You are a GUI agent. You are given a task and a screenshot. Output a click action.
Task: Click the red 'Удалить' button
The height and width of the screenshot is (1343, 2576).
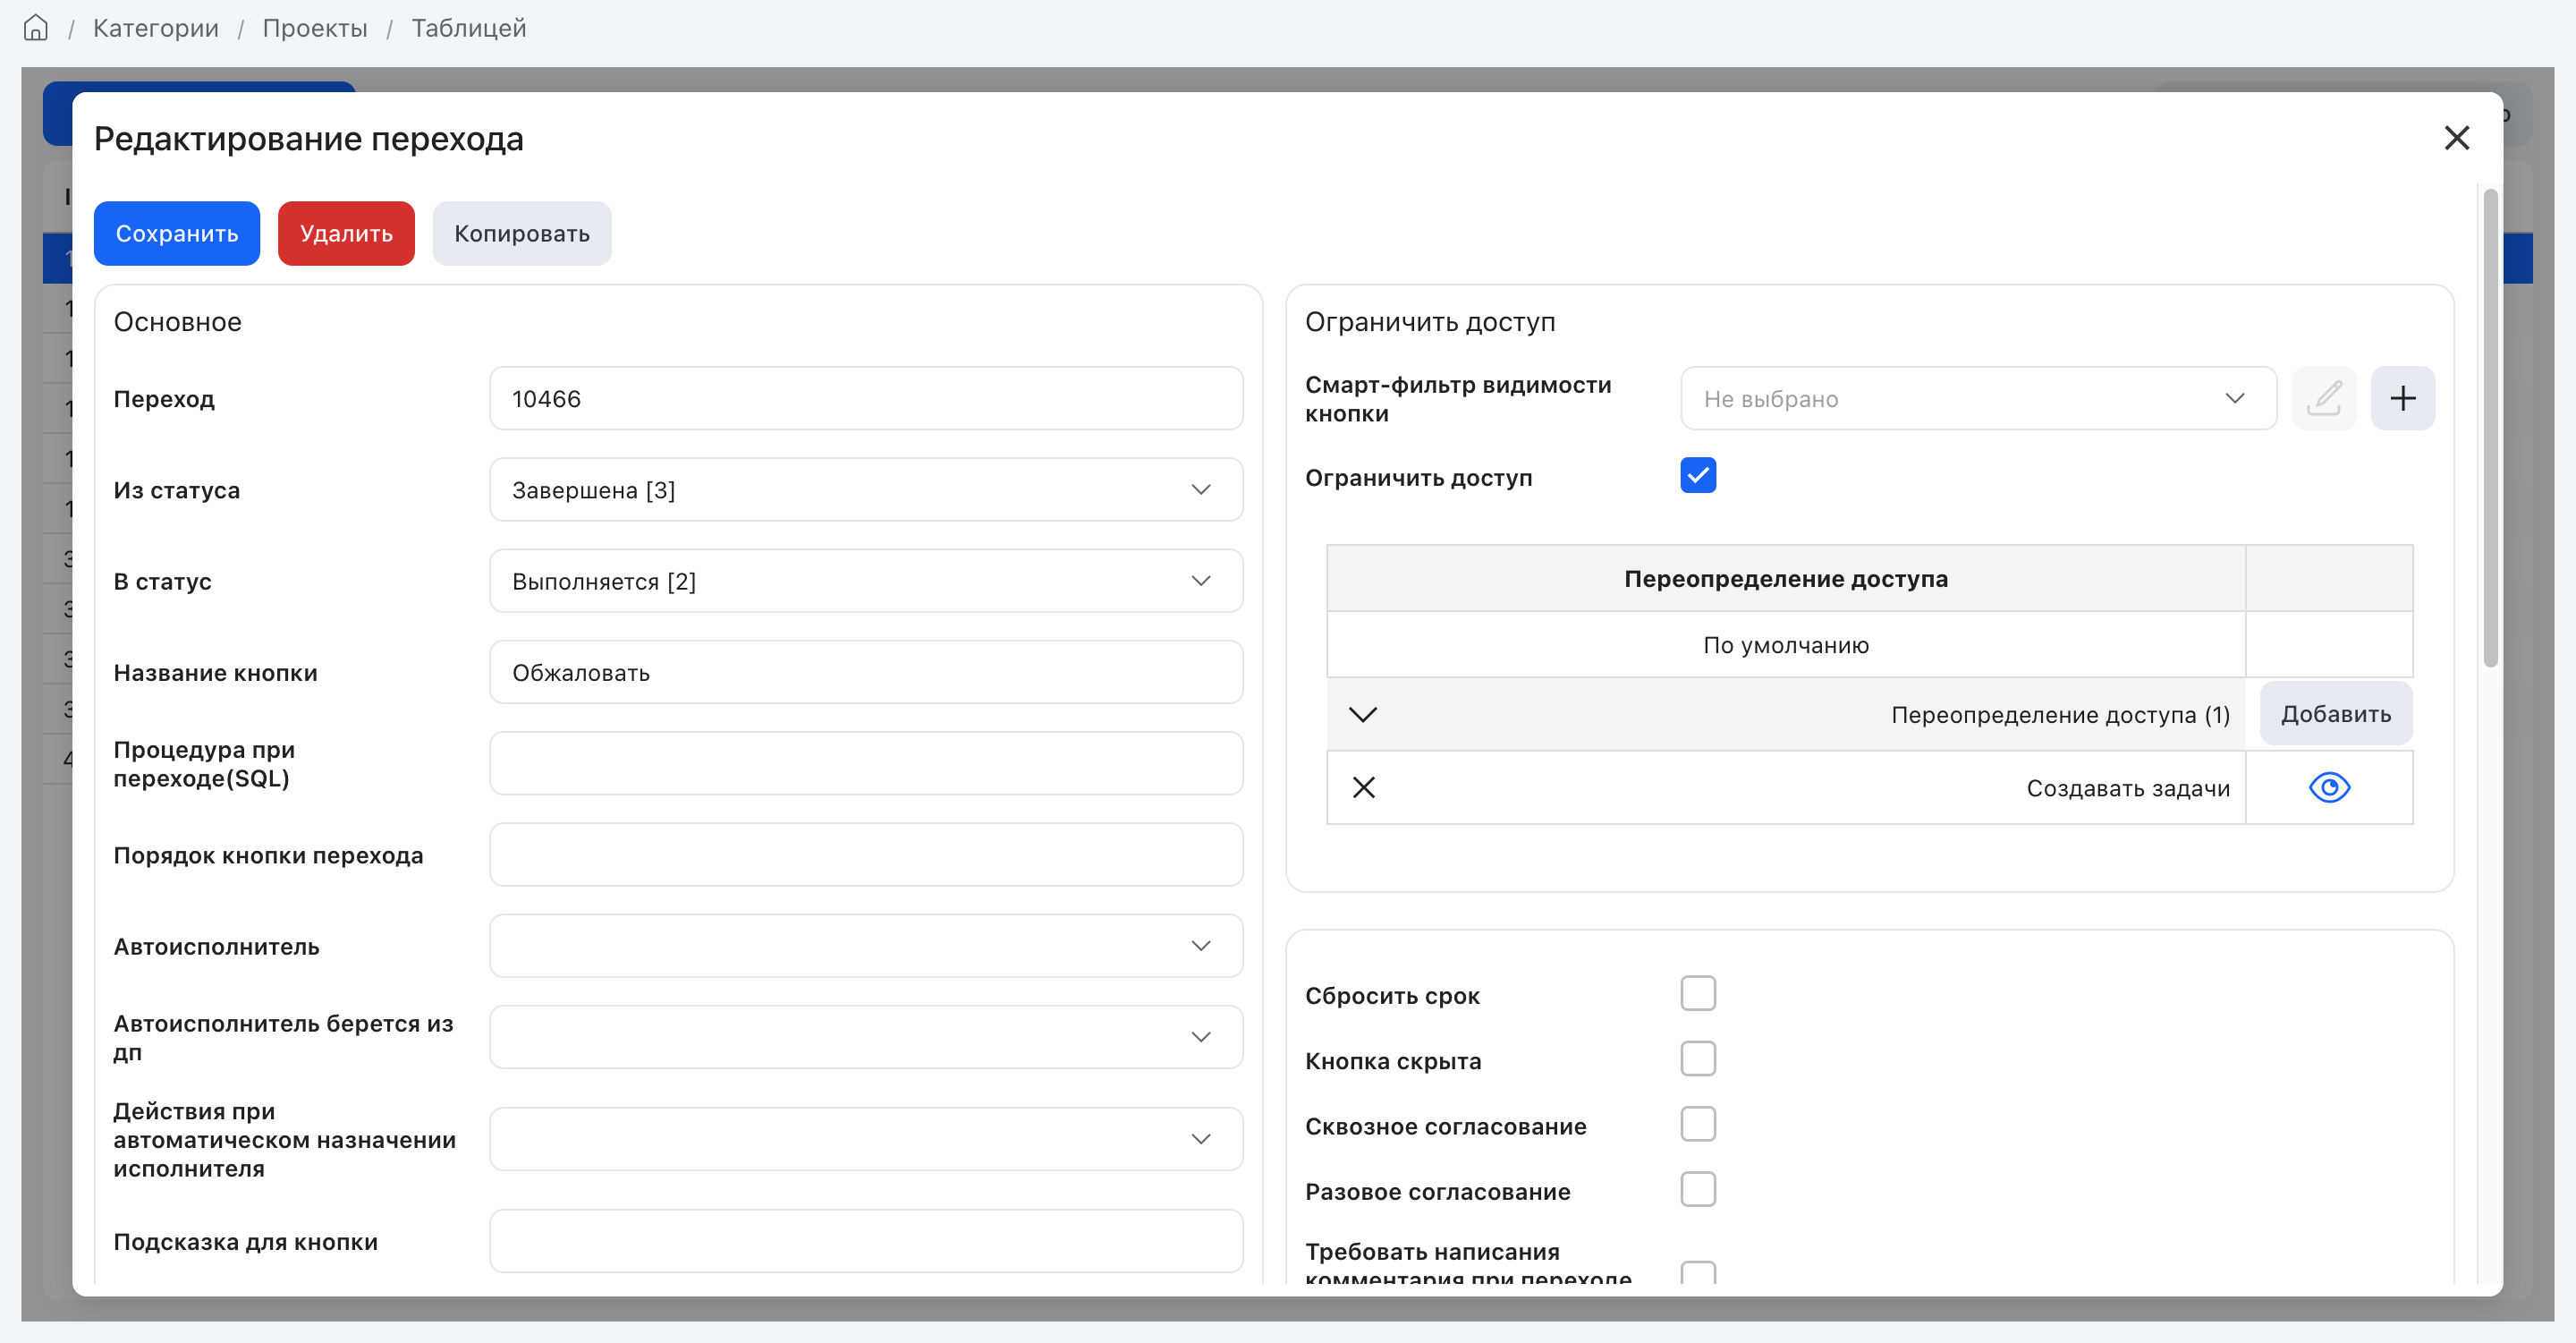tap(346, 233)
